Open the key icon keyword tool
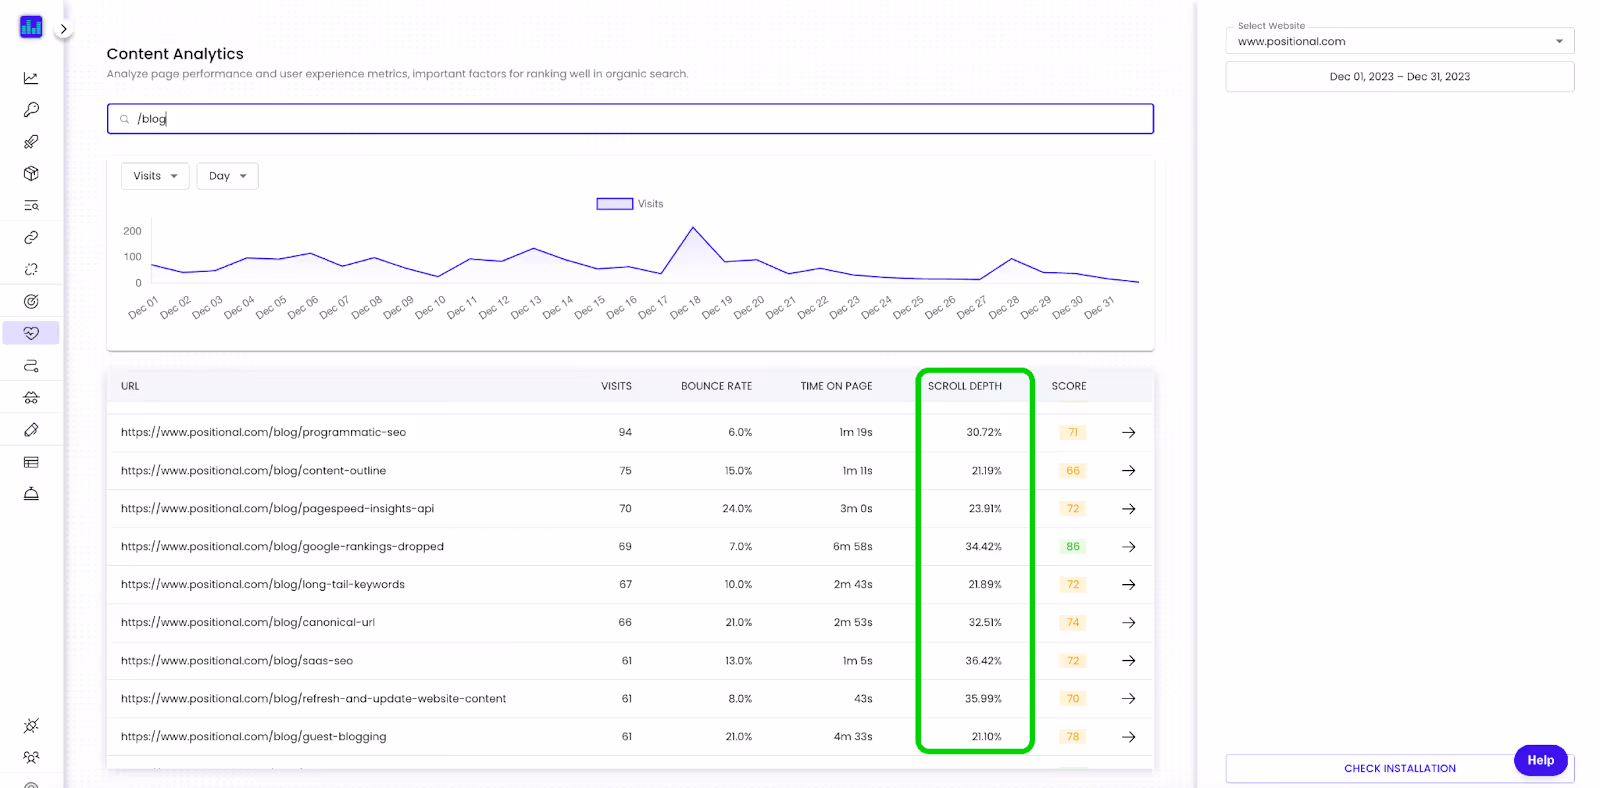This screenshot has height=788, width=1600. click(x=31, y=110)
